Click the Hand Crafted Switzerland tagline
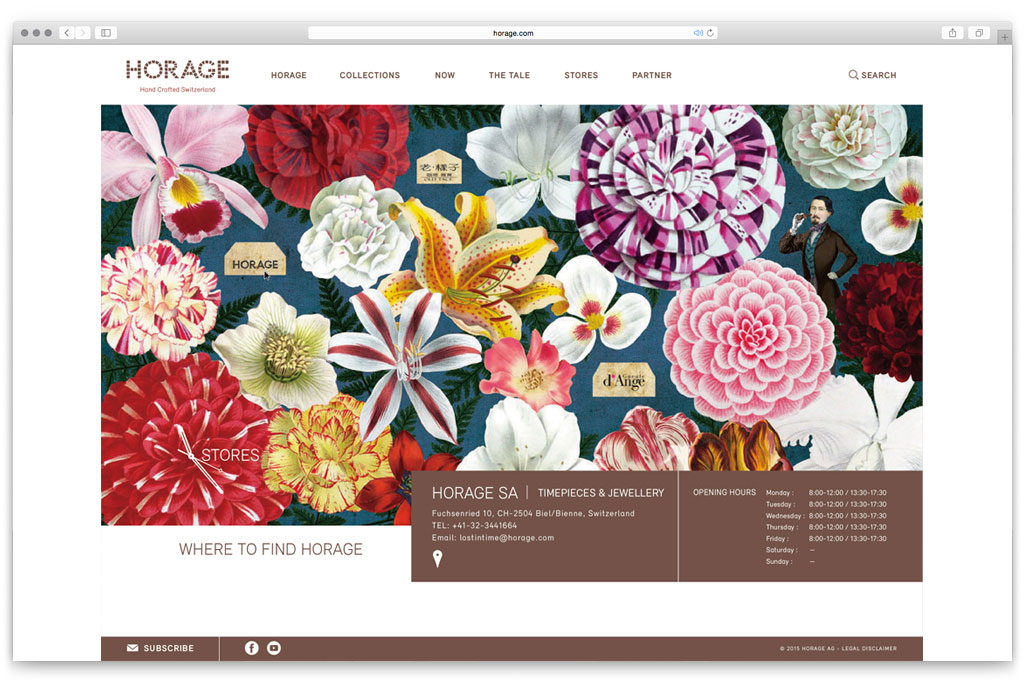Viewport: 1024px width, 683px height. tap(177, 89)
